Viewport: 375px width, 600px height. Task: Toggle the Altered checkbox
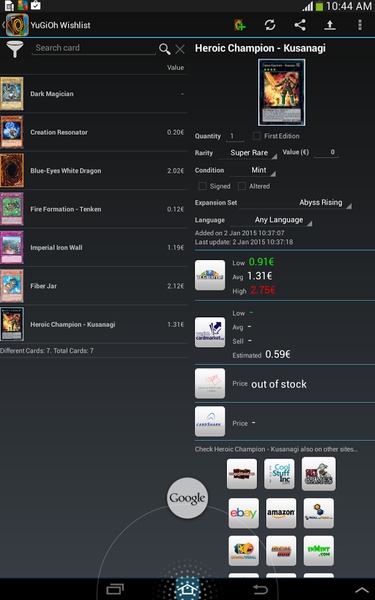tap(241, 186)
